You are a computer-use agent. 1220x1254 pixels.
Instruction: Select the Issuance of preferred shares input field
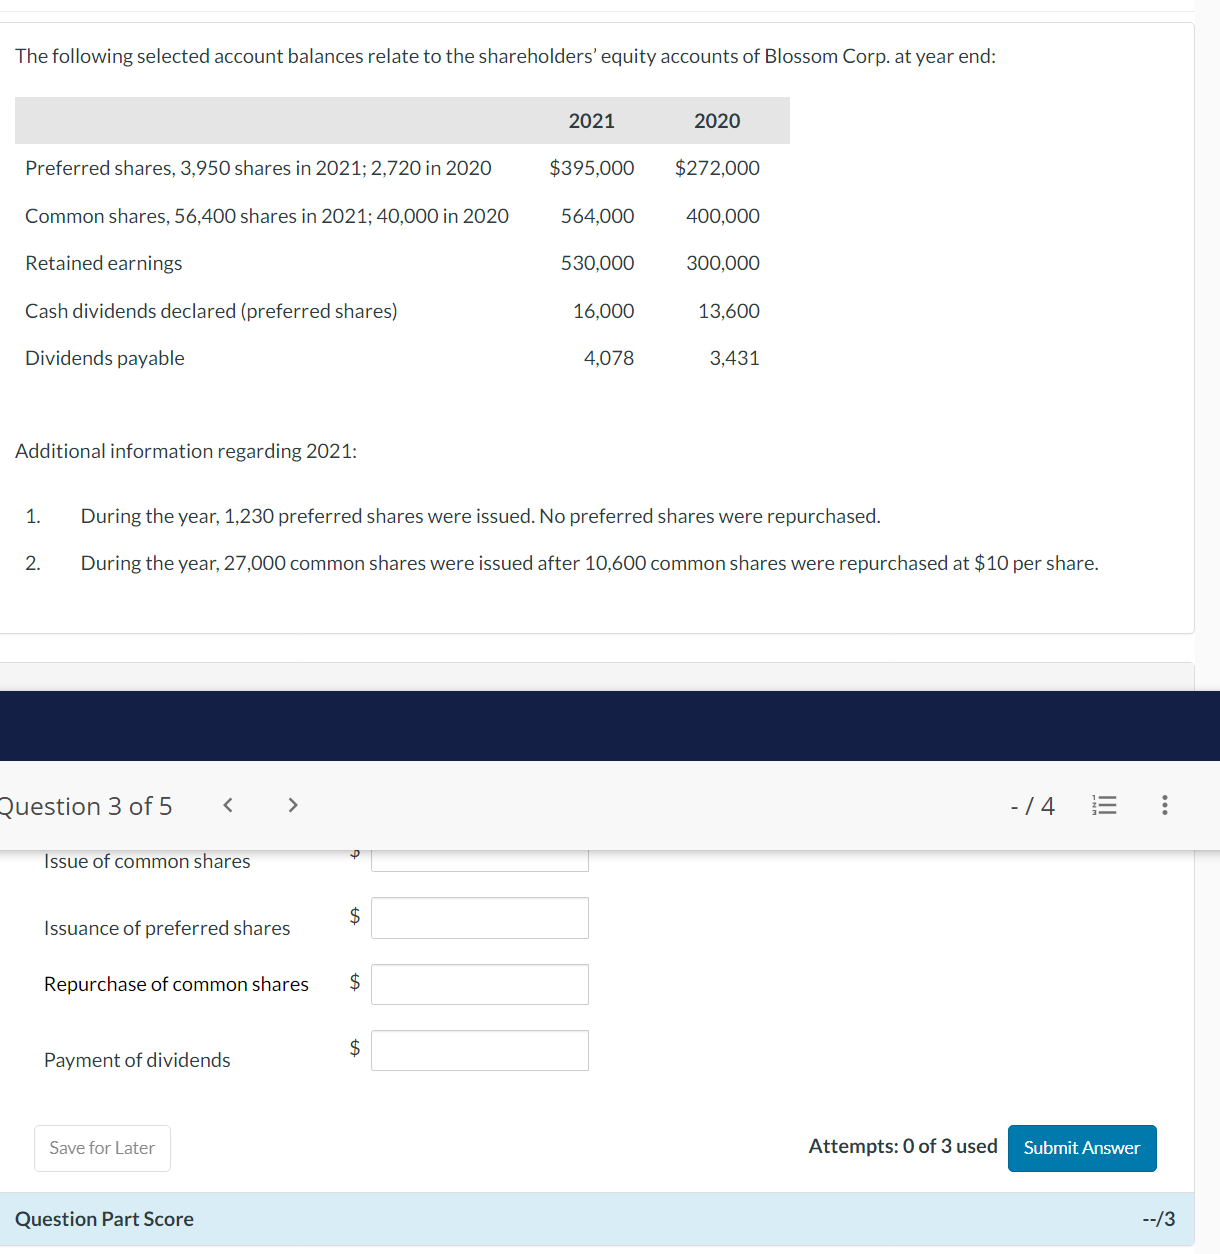[x=479, y=917]
